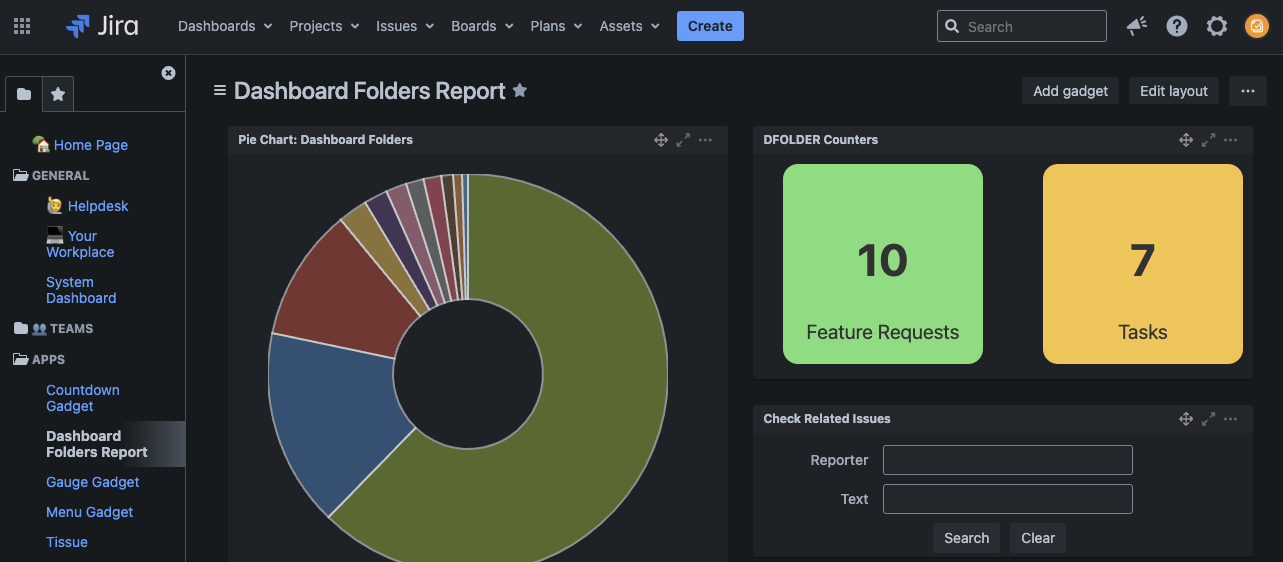Click the blue Create button
The height and width of the screenshot is (562, 1283).
(710, 27)
